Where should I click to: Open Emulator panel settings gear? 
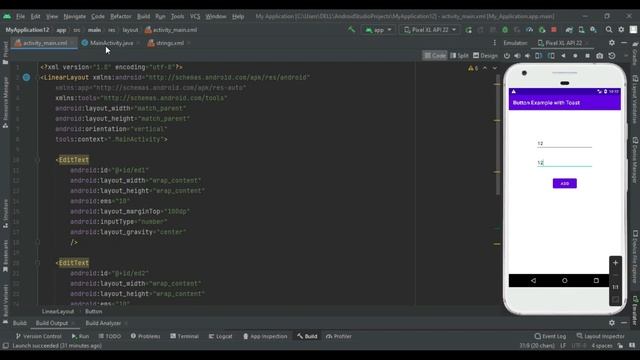[x=611, y=42]
